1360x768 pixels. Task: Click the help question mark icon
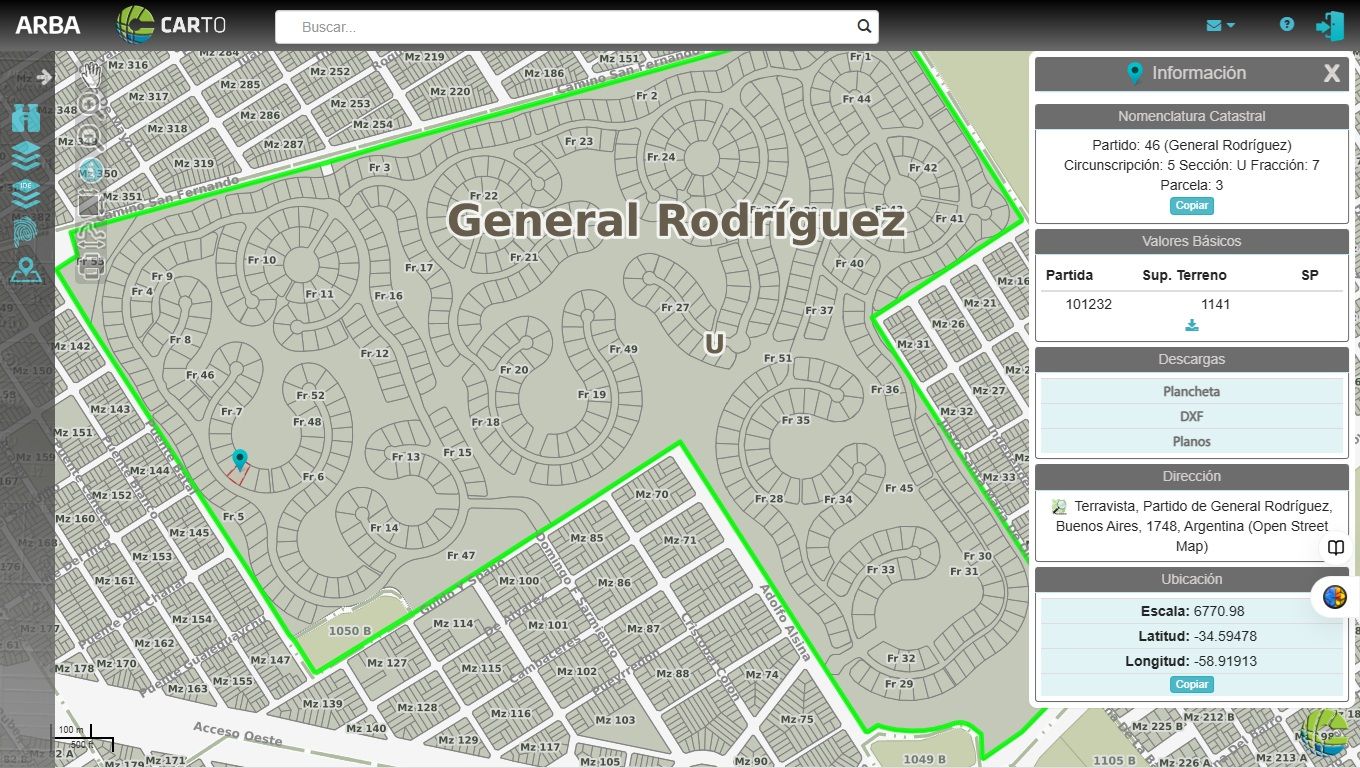(1287, 25)
